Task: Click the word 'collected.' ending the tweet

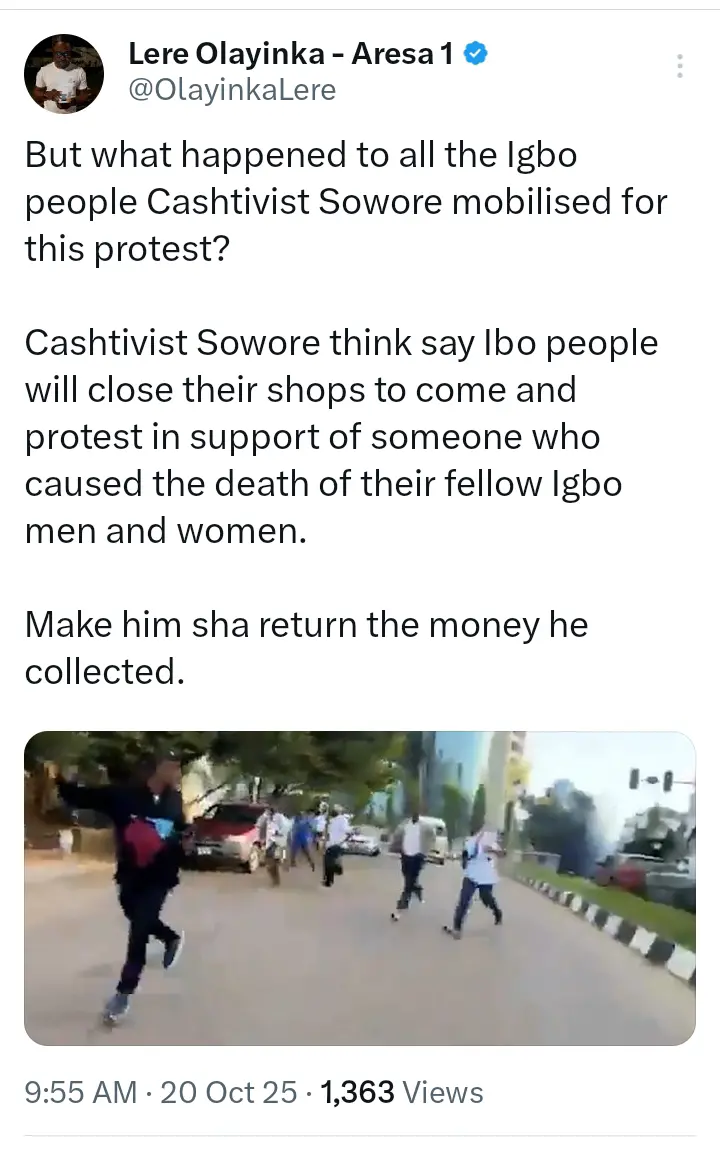Action: coord(104,671)
